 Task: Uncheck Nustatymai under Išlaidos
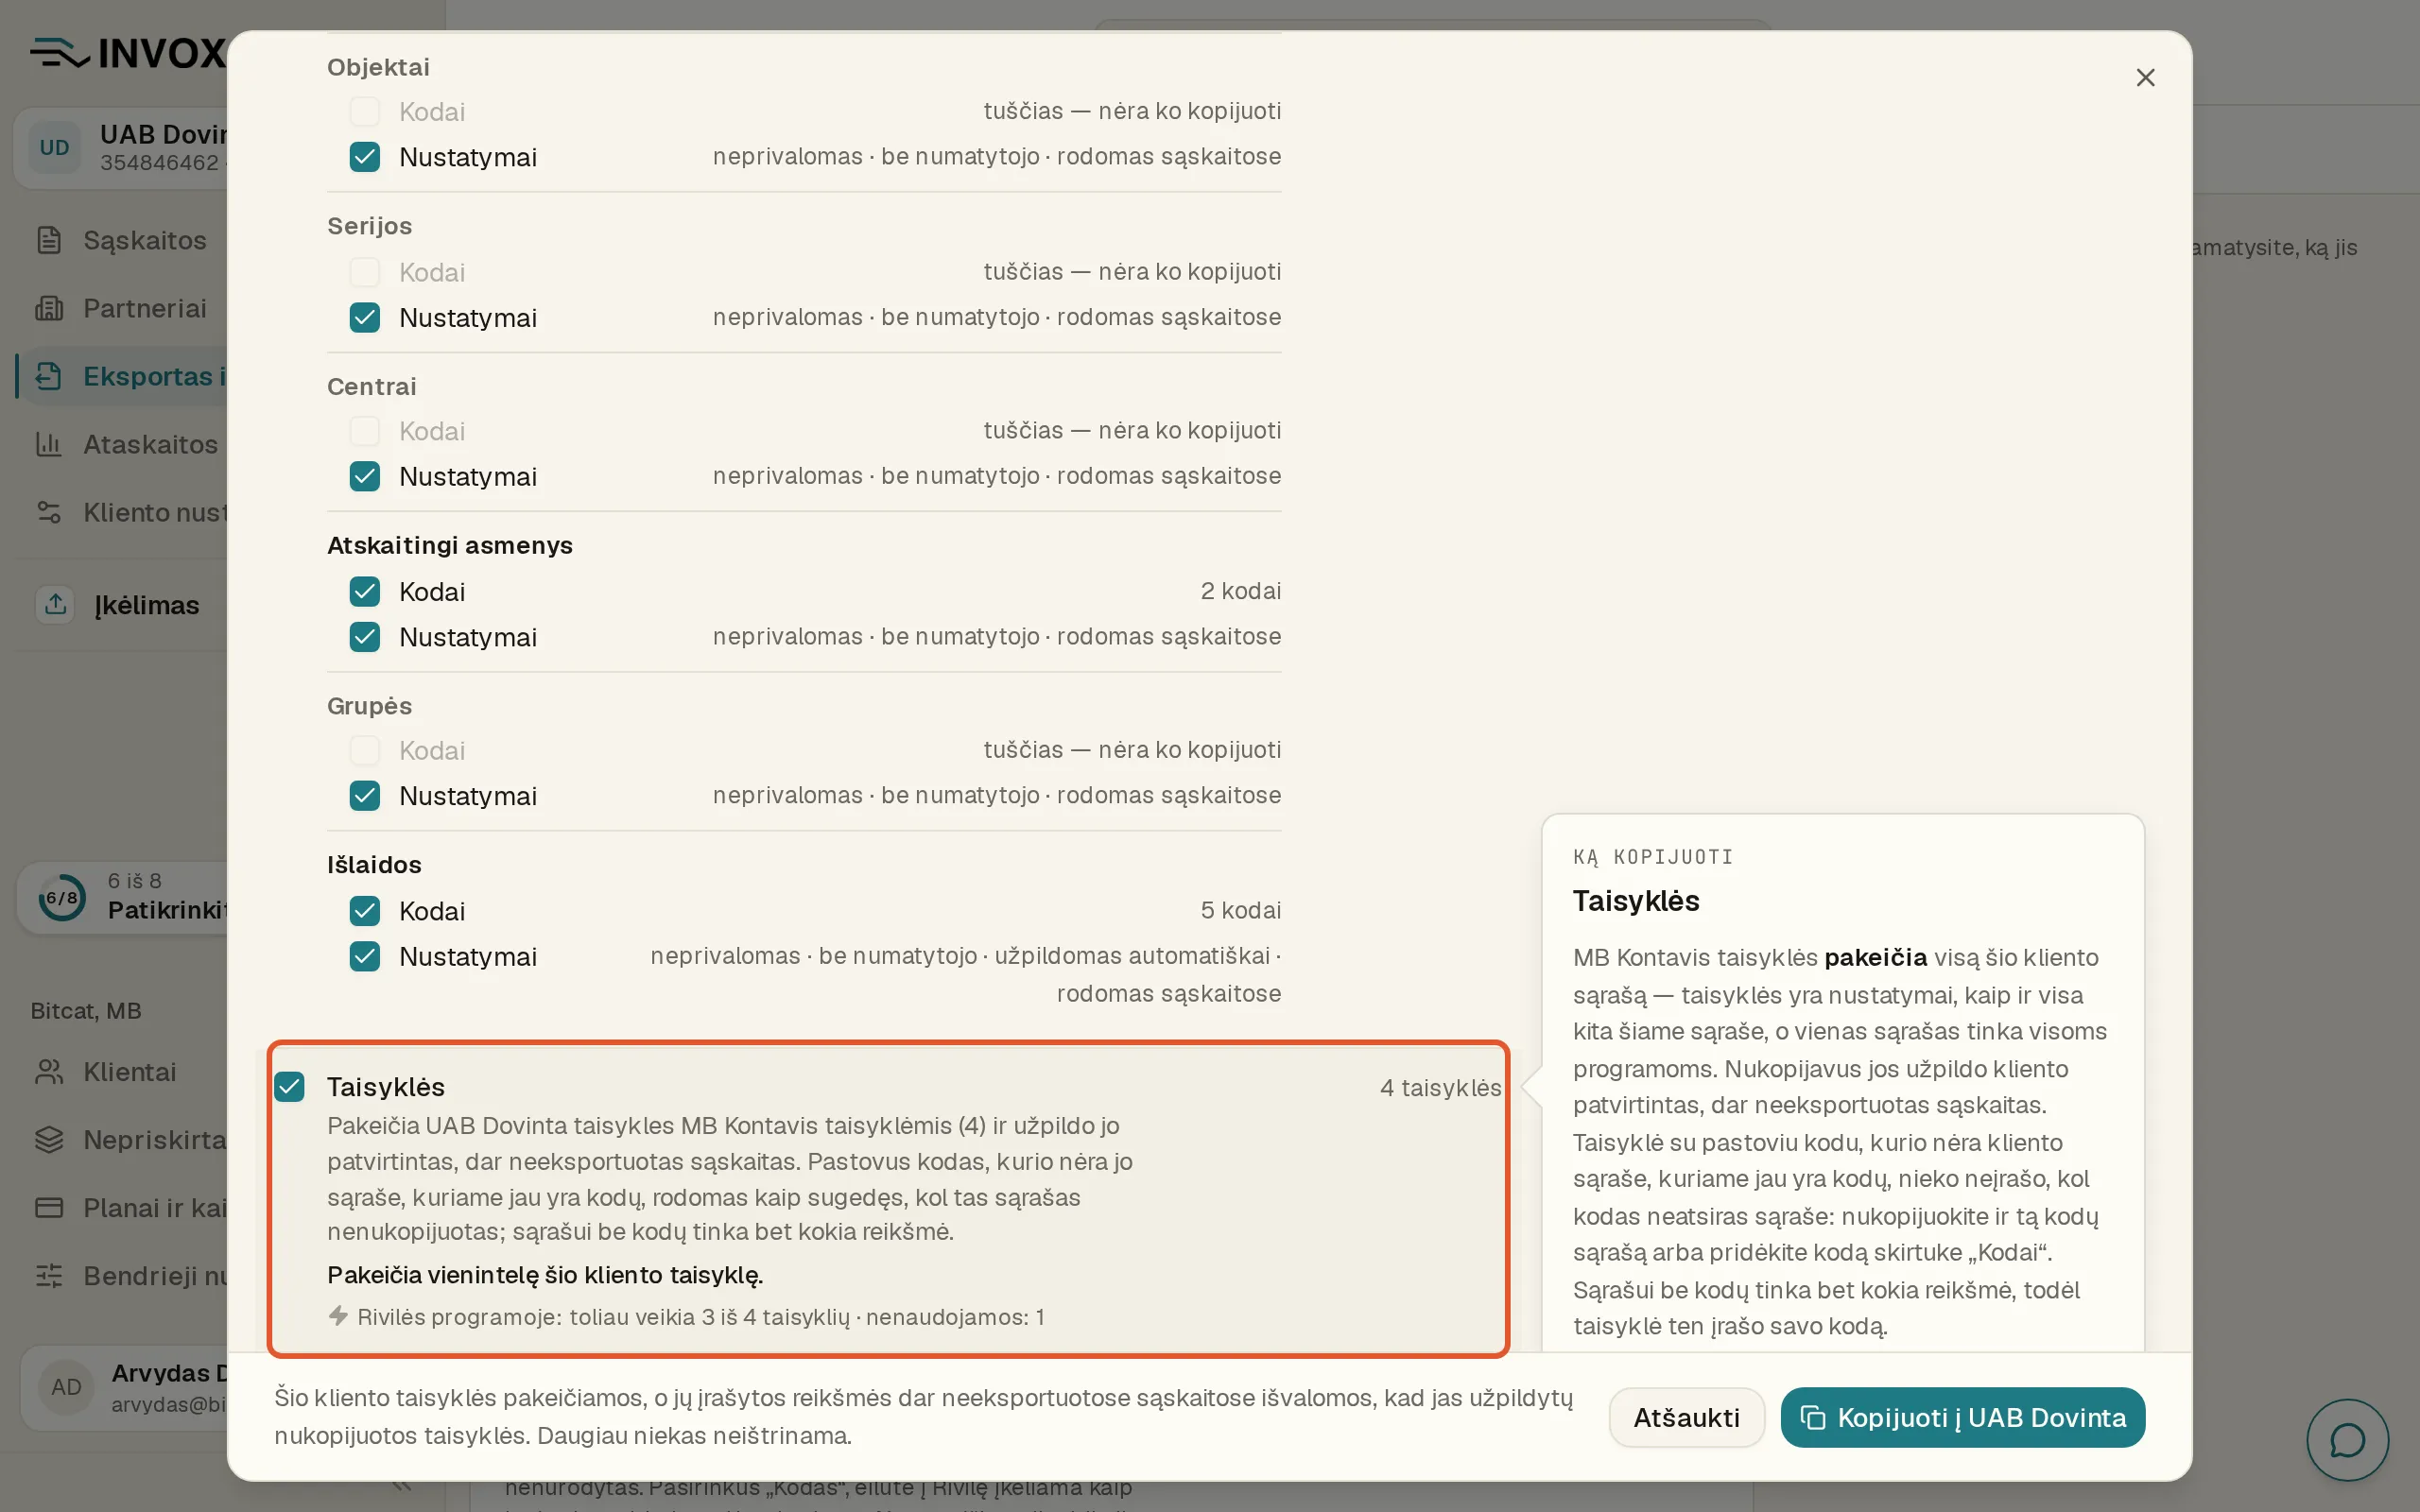click(x=365, y=957)
